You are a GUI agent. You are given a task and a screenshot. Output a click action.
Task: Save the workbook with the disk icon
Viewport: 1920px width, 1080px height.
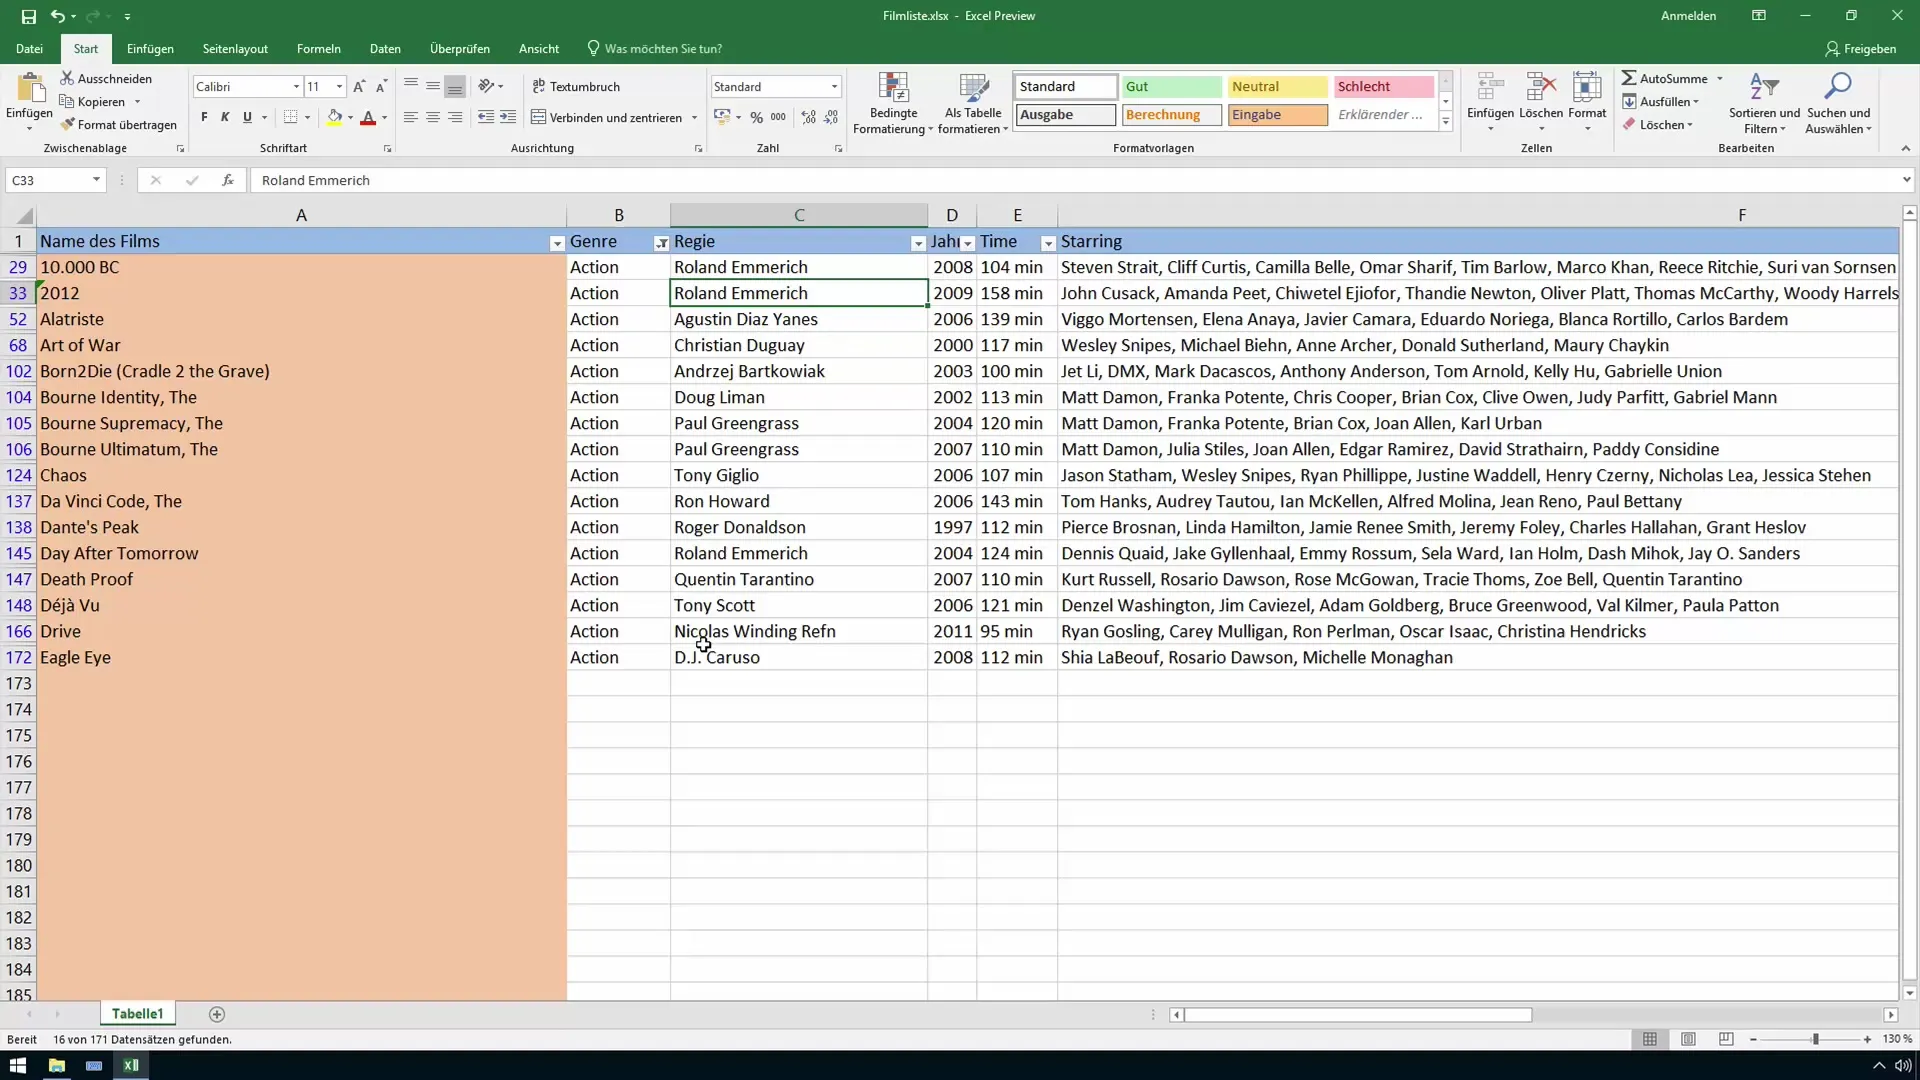coord(28,16)
